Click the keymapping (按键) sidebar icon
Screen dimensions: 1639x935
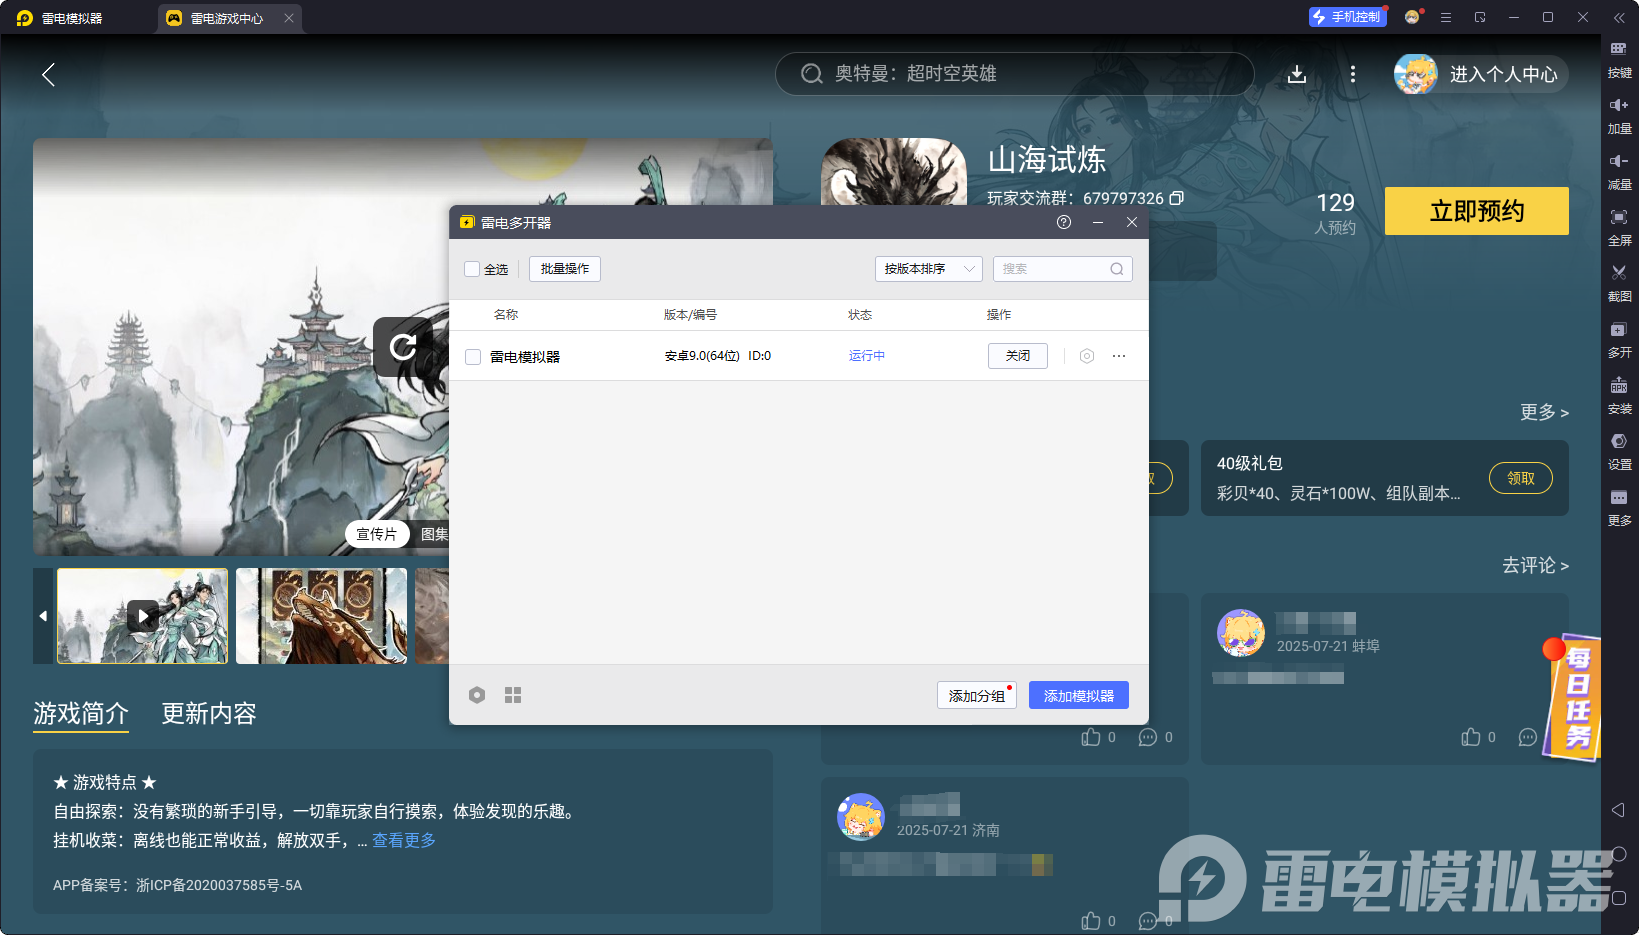(x=1618, y=50)
